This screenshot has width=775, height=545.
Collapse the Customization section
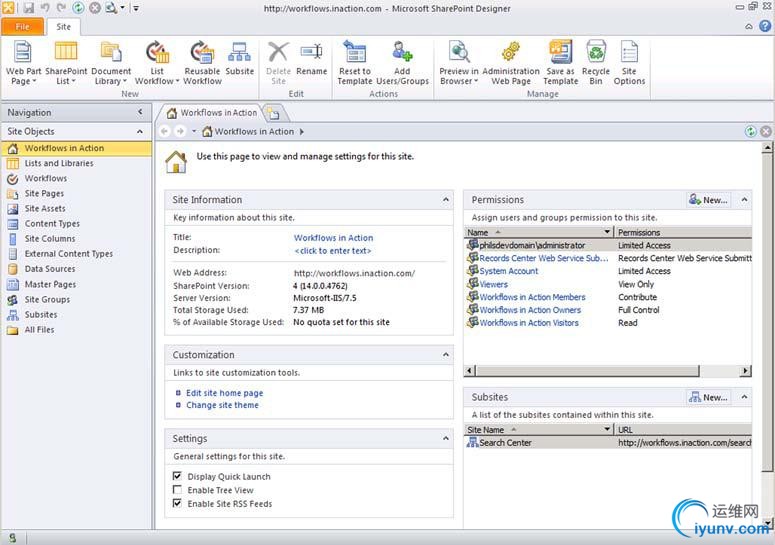(x=446, y=355)
